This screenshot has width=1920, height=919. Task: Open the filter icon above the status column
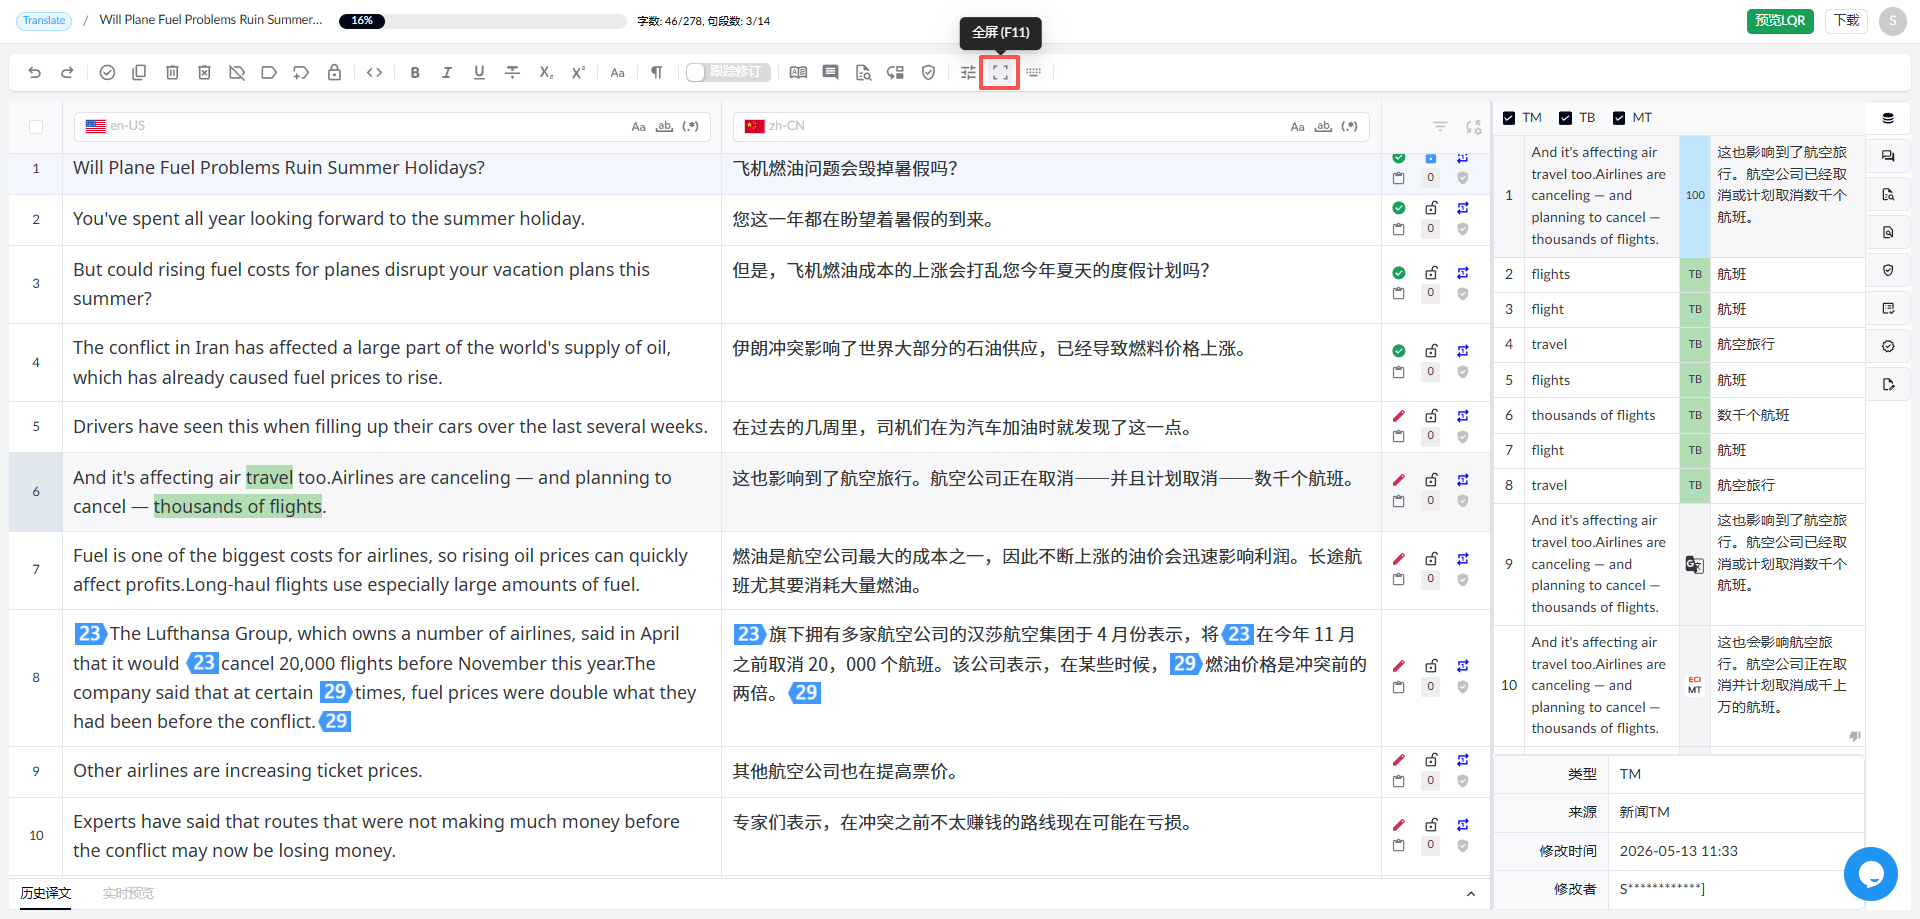[x=1440, y=127]
